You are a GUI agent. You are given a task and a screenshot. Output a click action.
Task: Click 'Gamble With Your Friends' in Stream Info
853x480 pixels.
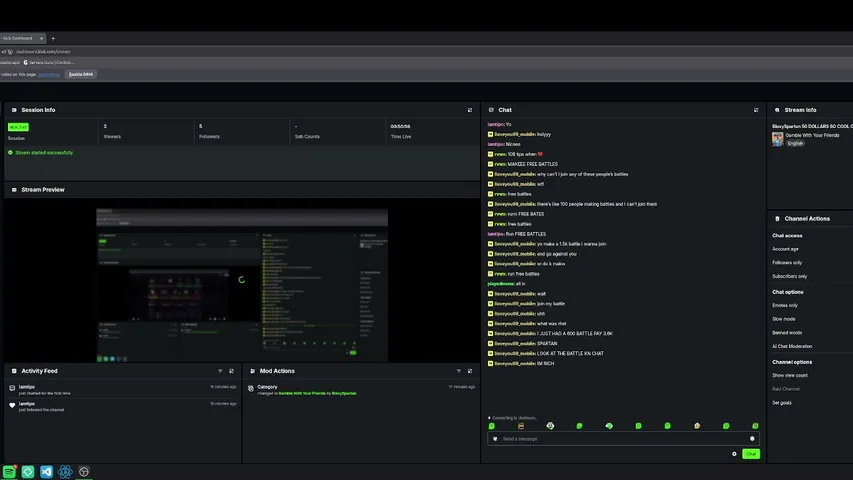[812, 136]
